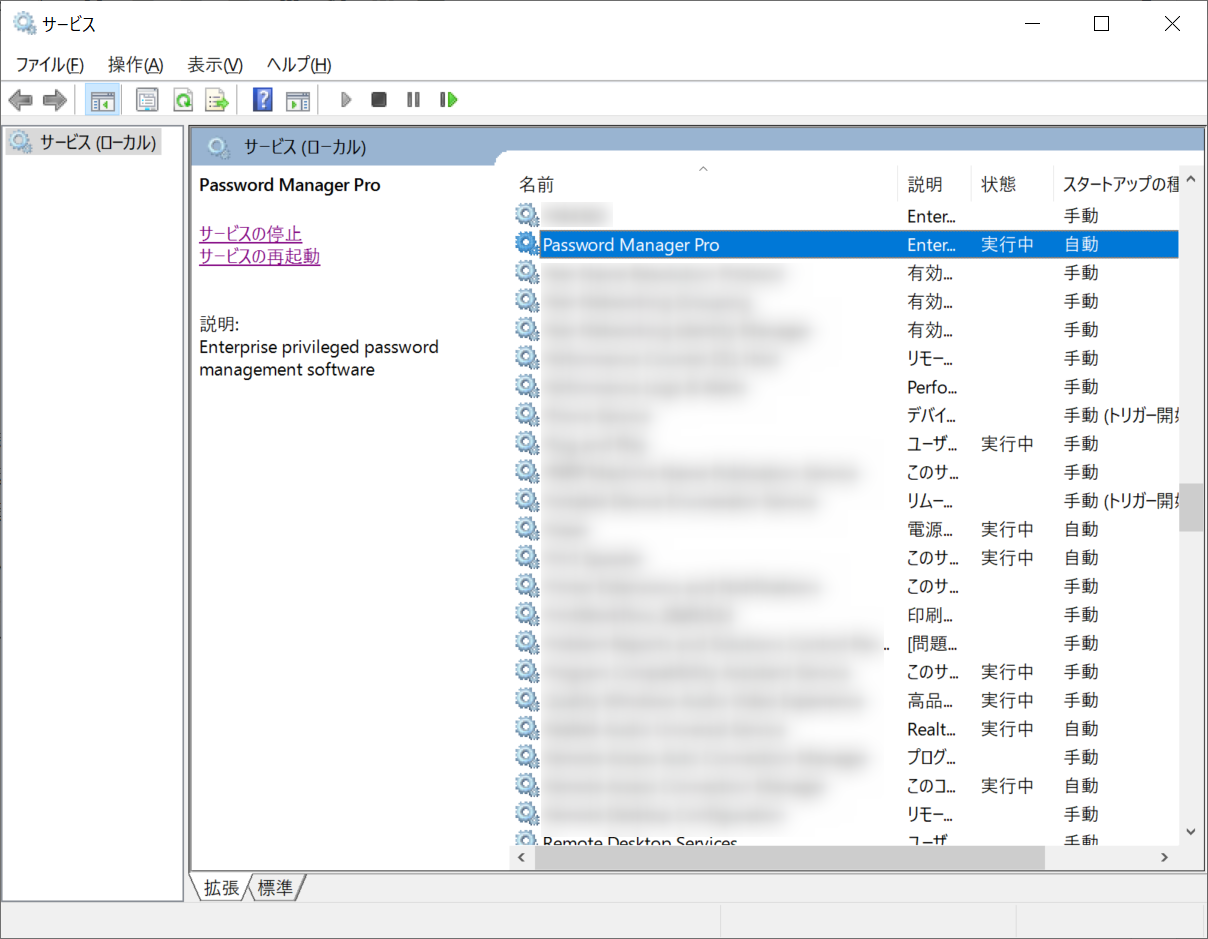Toggle the show/hide console tree button
The width and height of the screenshot is (1208, 939).
pos(102,100)
